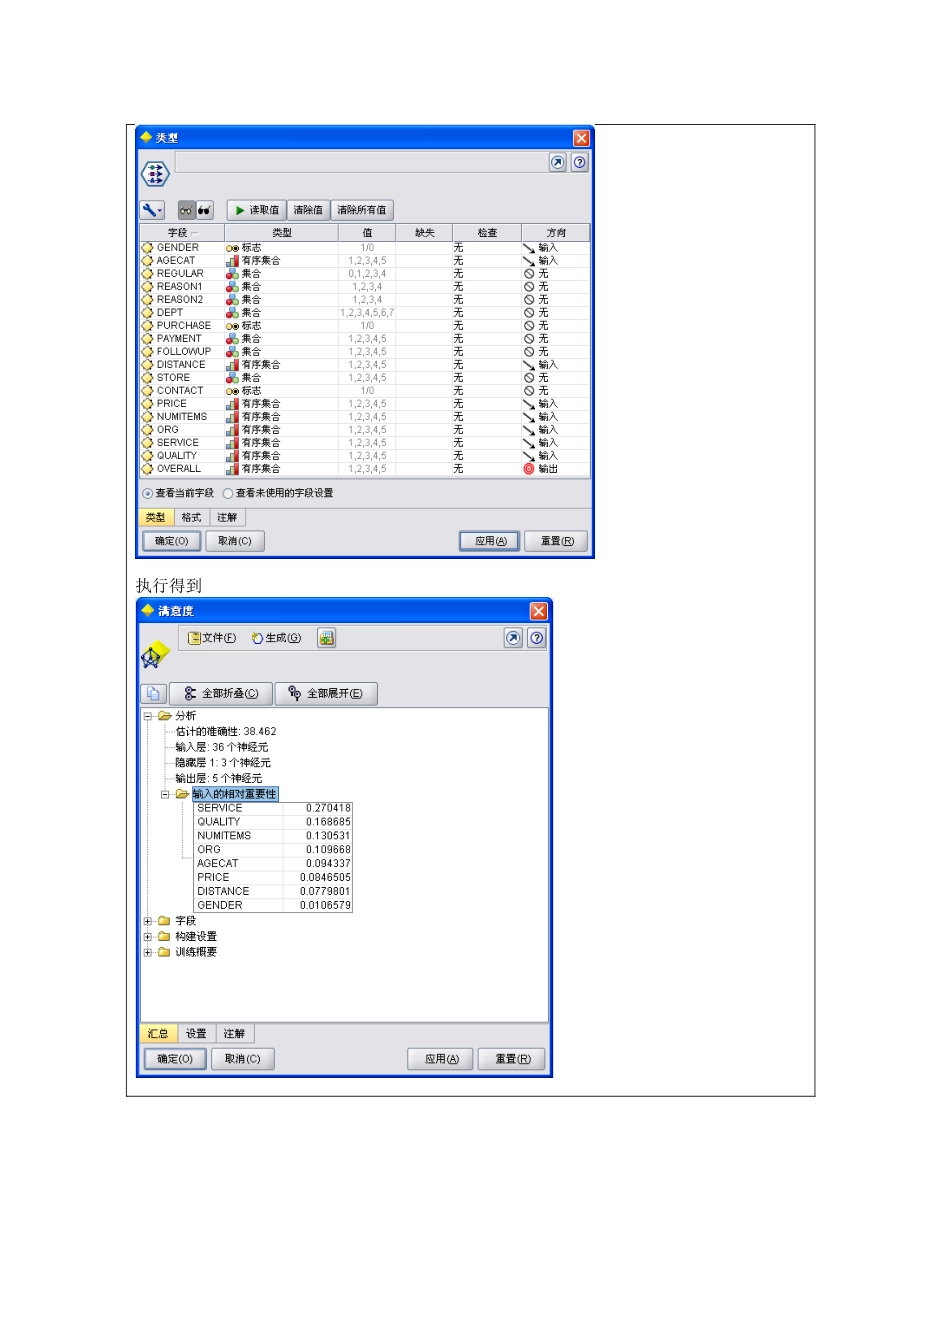
Task: Open the 注解 tab in 类型 window
Action: pos(227,517)
